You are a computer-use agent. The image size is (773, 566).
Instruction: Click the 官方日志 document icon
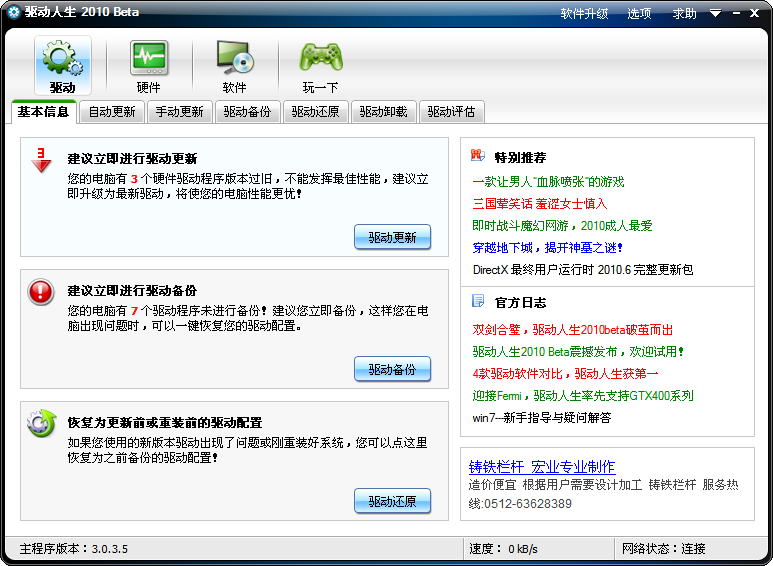(x=478, y=301)
